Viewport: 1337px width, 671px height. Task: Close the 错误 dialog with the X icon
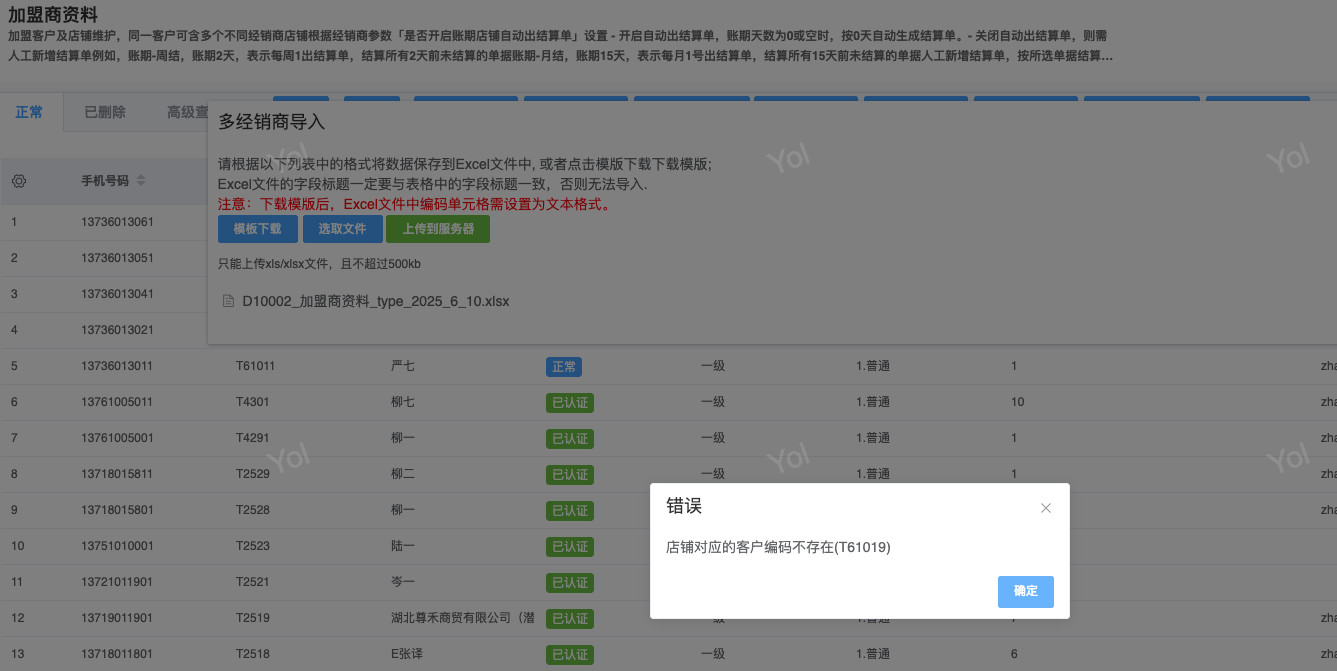point(1045,508)
